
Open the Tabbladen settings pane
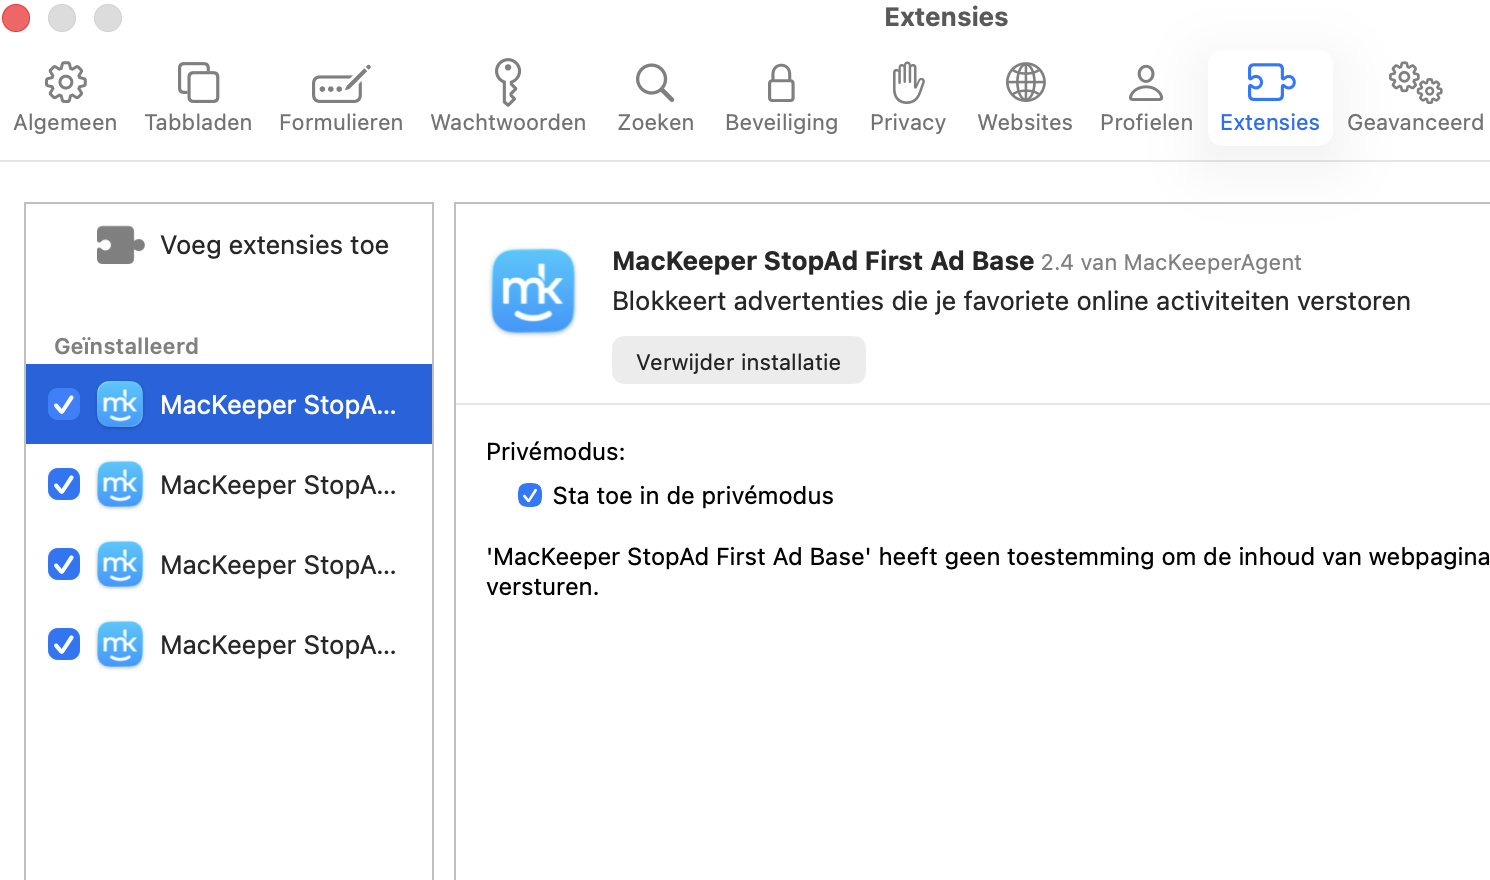point(197,95)
